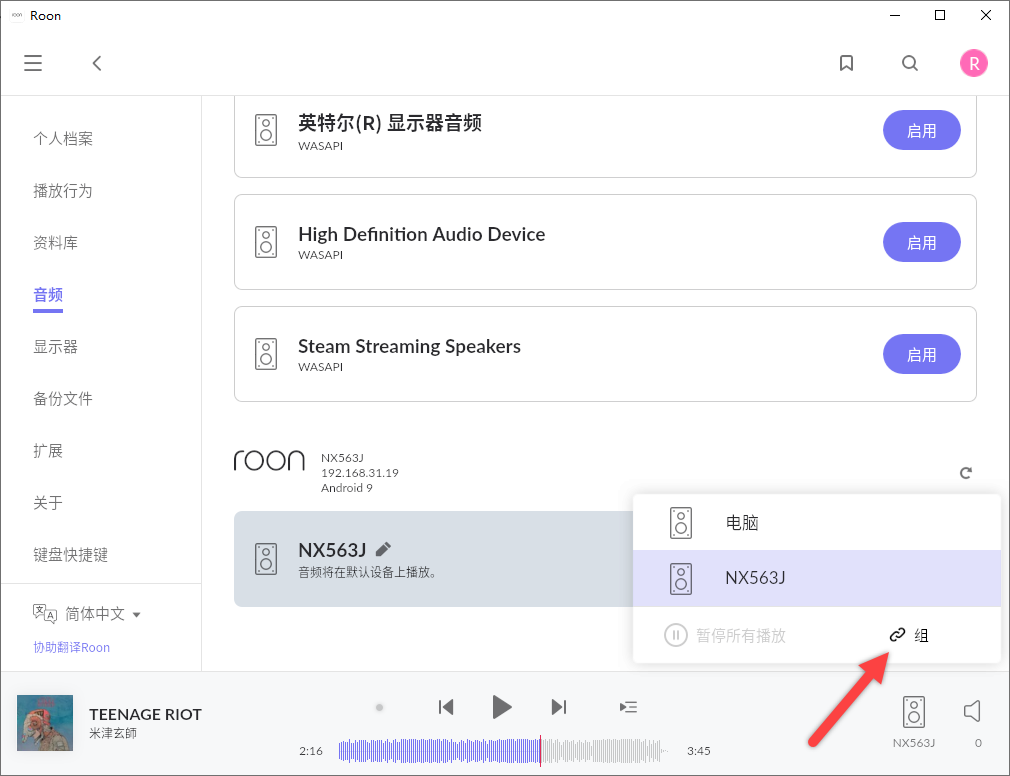Select 电脑 zone in popup
The height and width of the screenshot is (776, 1010).
[x=817, y=522]
